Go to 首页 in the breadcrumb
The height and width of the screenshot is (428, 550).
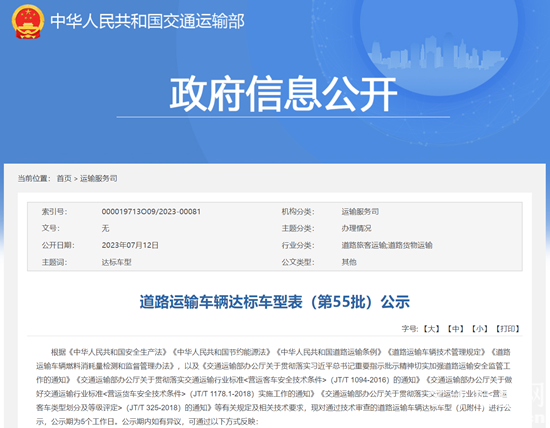click(64, 179)
